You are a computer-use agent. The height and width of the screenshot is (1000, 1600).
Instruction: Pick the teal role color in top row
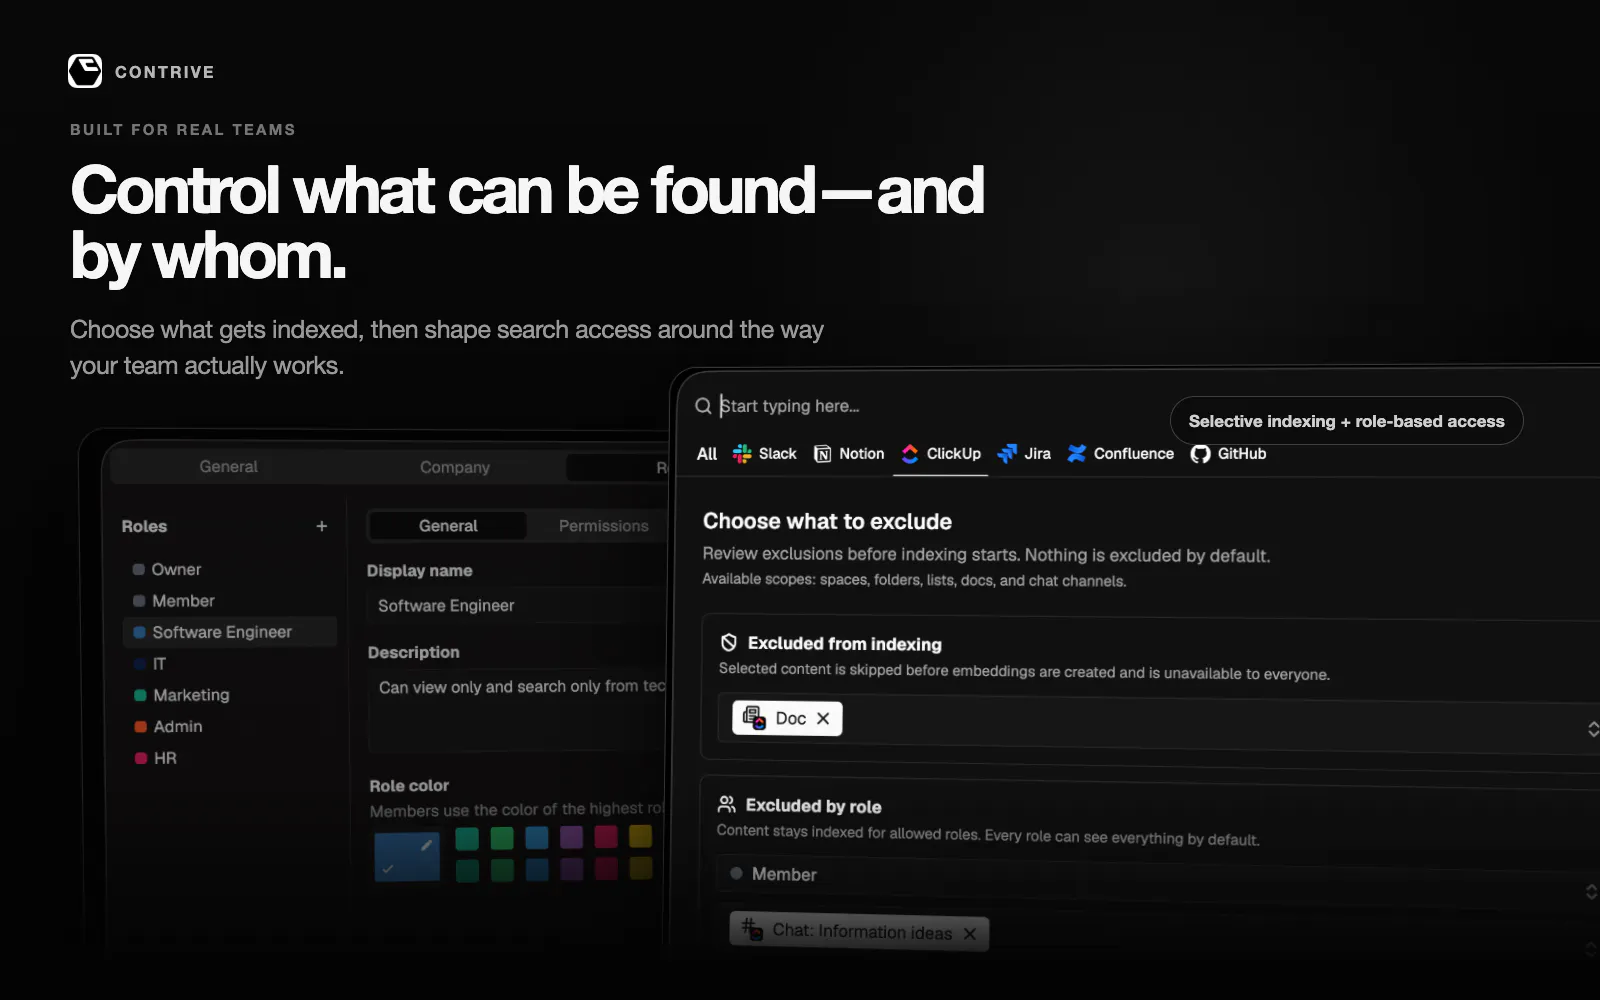point(467,838)
